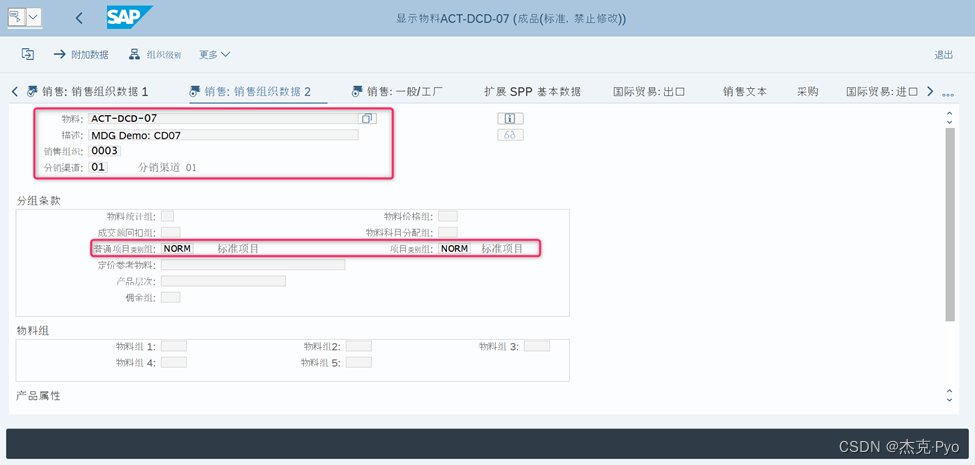Screen dimensions: 975x465
Task: Click the 成交额回扣组 field
Action: coord(170,232)
